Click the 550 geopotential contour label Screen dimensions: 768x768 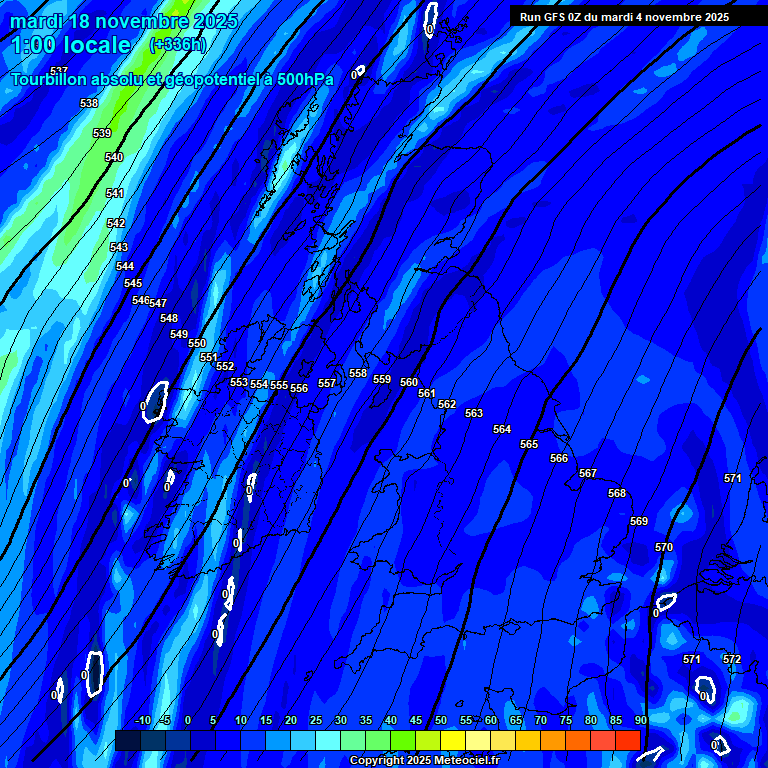pyautogui.click(x=197, y=343)
